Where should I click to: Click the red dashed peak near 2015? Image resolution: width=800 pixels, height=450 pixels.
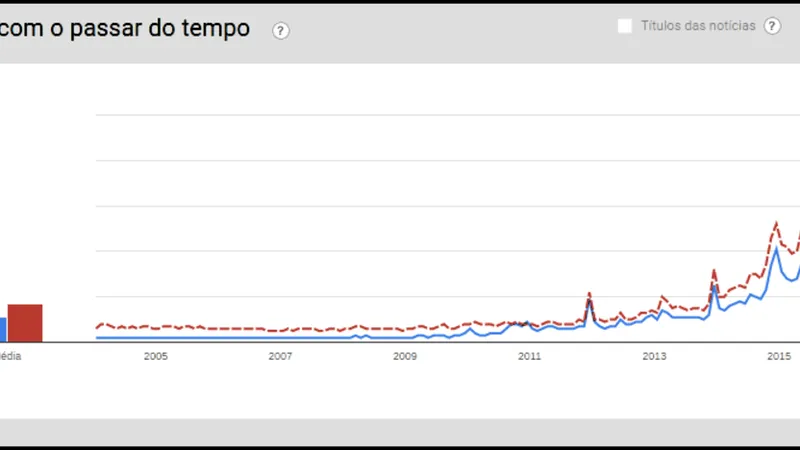point(777,223)
